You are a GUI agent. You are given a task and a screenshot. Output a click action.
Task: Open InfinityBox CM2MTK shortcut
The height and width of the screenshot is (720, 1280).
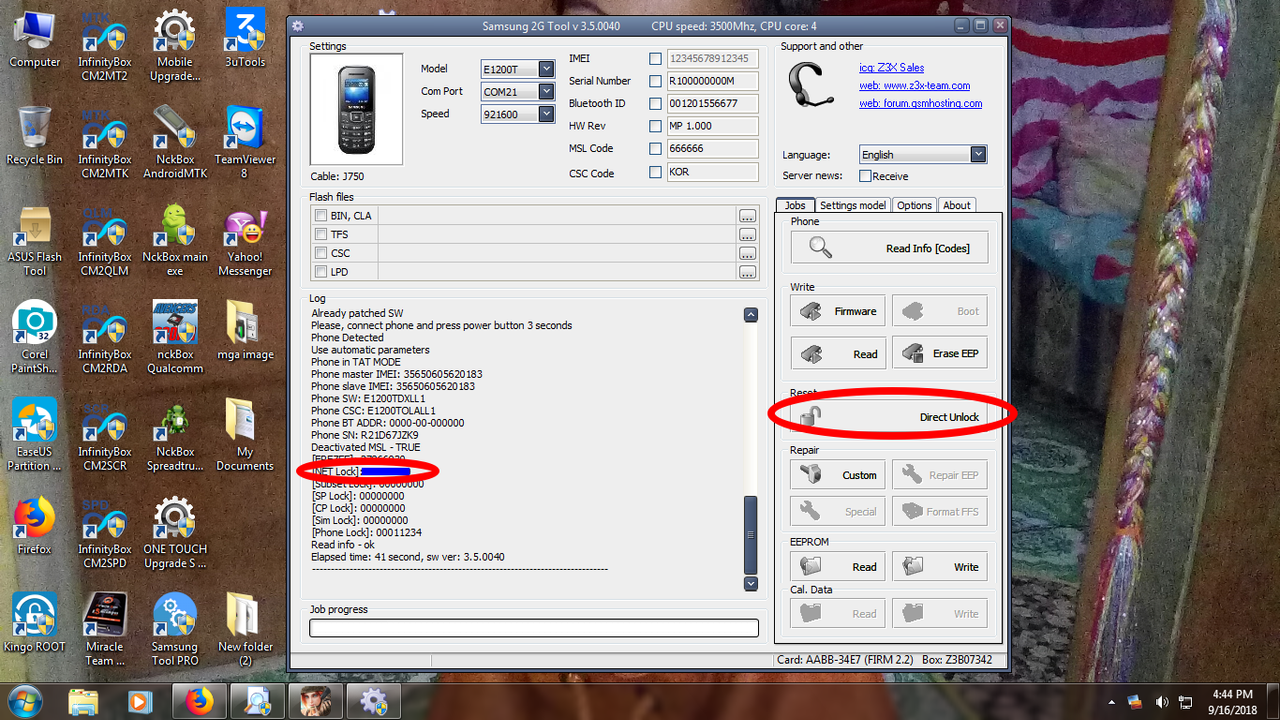[x=105, y=143]
